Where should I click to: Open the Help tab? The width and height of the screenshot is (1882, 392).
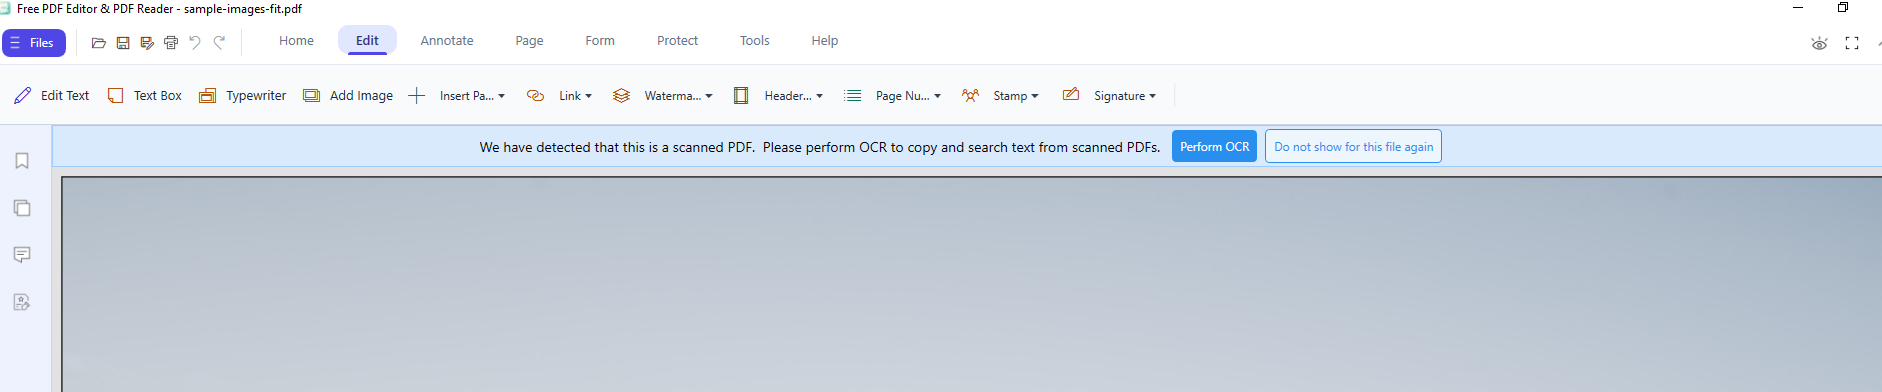point(824,41)
